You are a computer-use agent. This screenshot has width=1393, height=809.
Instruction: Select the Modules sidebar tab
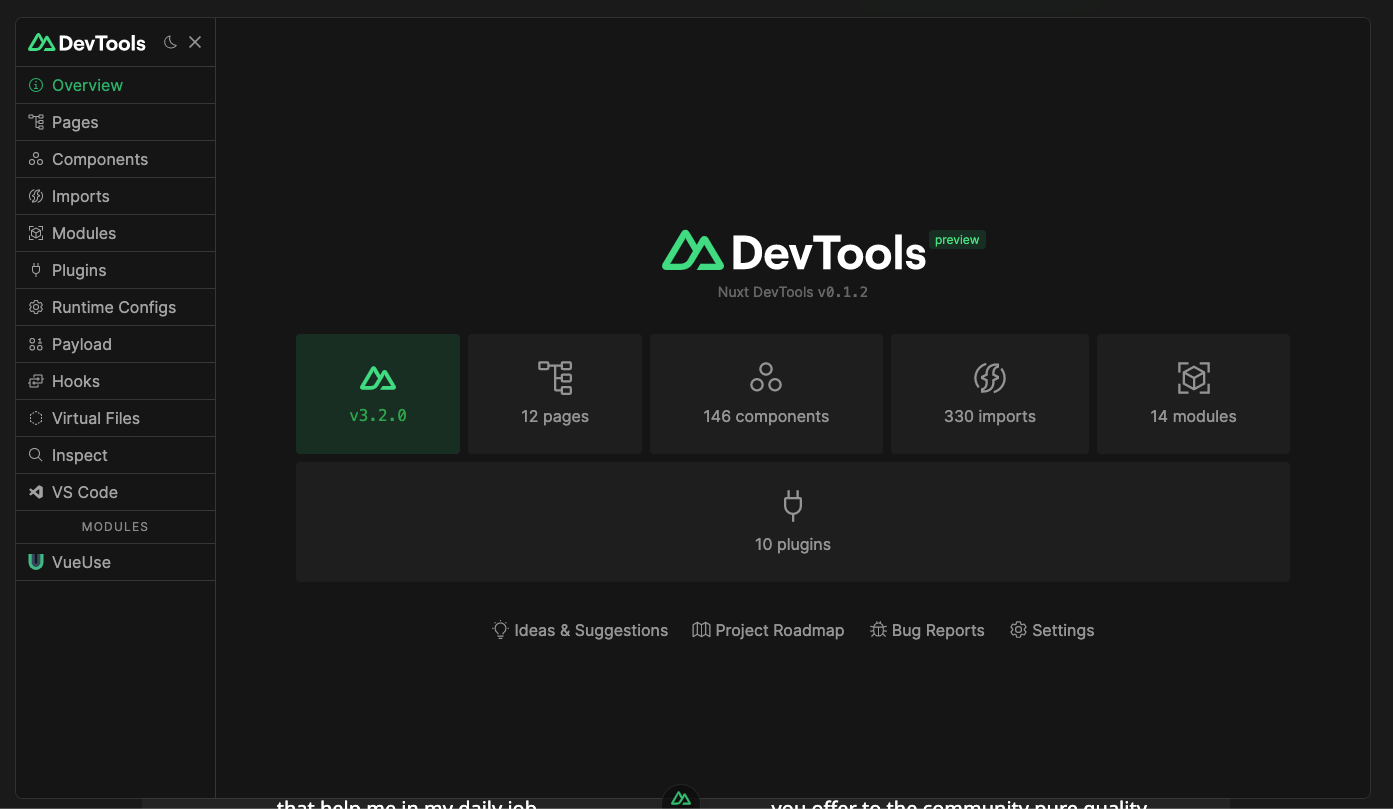pos(115,233)
